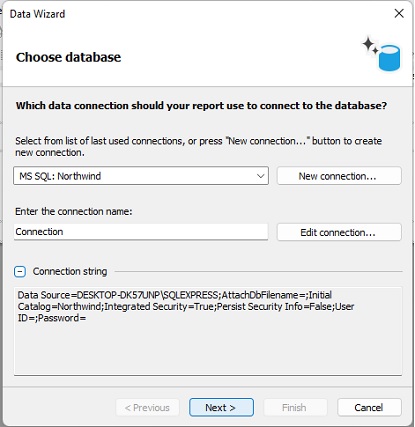Click the disabled Finish button
Image resolution: width=415 pixels, height=427 pixels.
click(295, 407)
